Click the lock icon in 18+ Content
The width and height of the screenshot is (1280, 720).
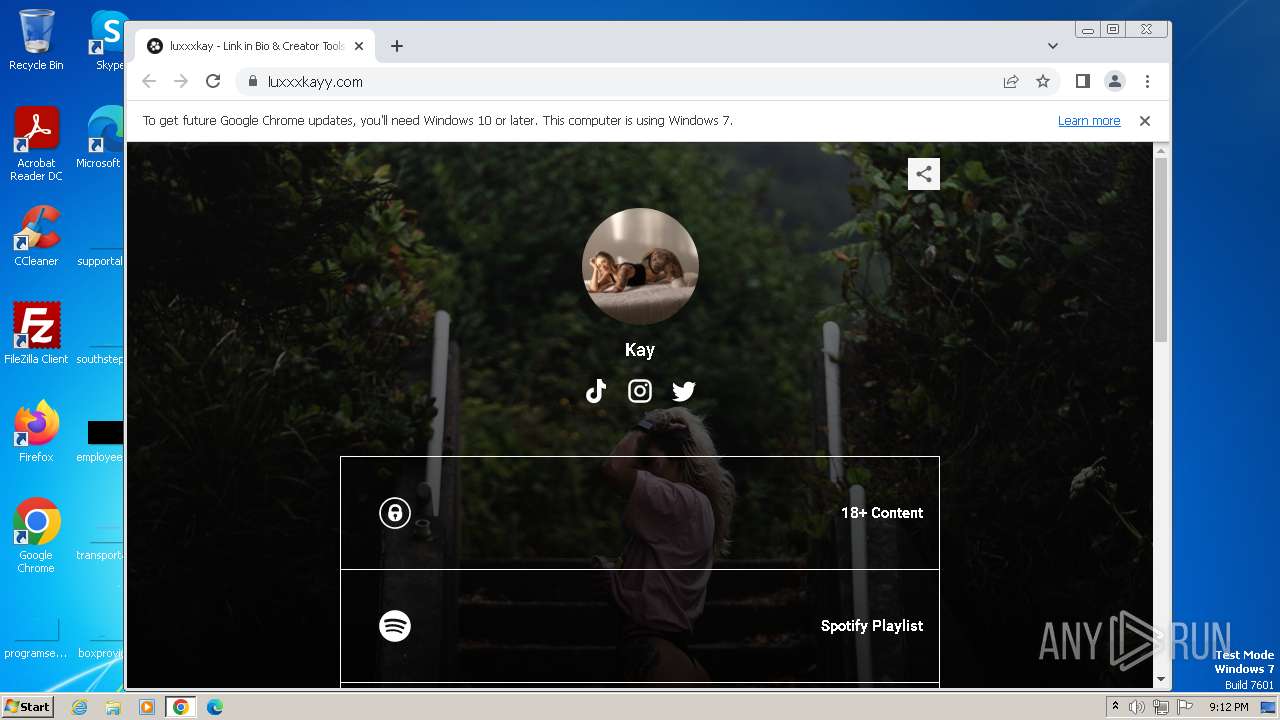395,513
